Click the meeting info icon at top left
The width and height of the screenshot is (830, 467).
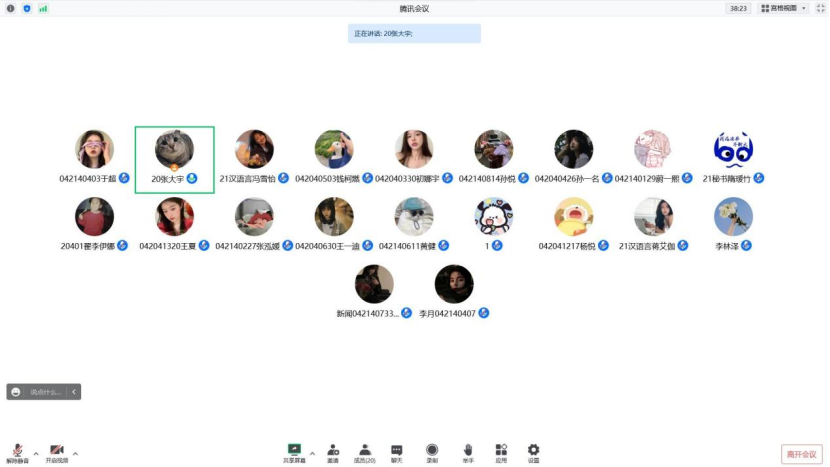tap(11, 8)
